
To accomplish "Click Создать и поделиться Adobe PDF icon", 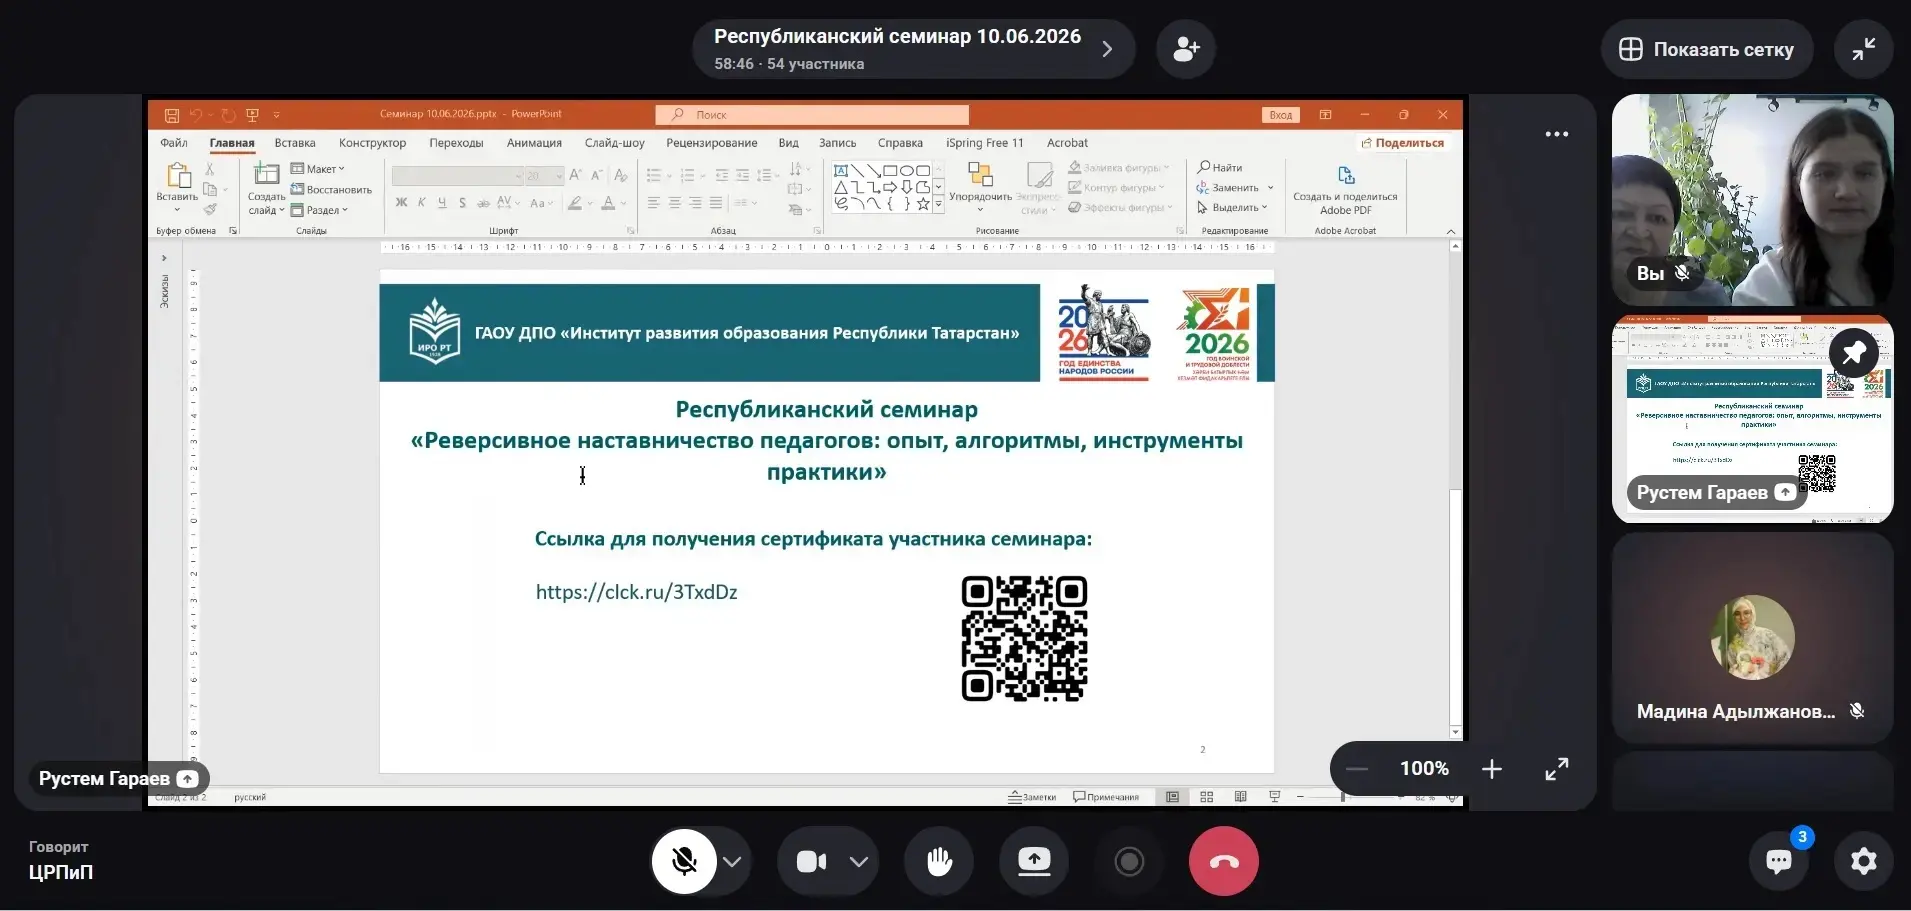I will (x=1345, y=176).
